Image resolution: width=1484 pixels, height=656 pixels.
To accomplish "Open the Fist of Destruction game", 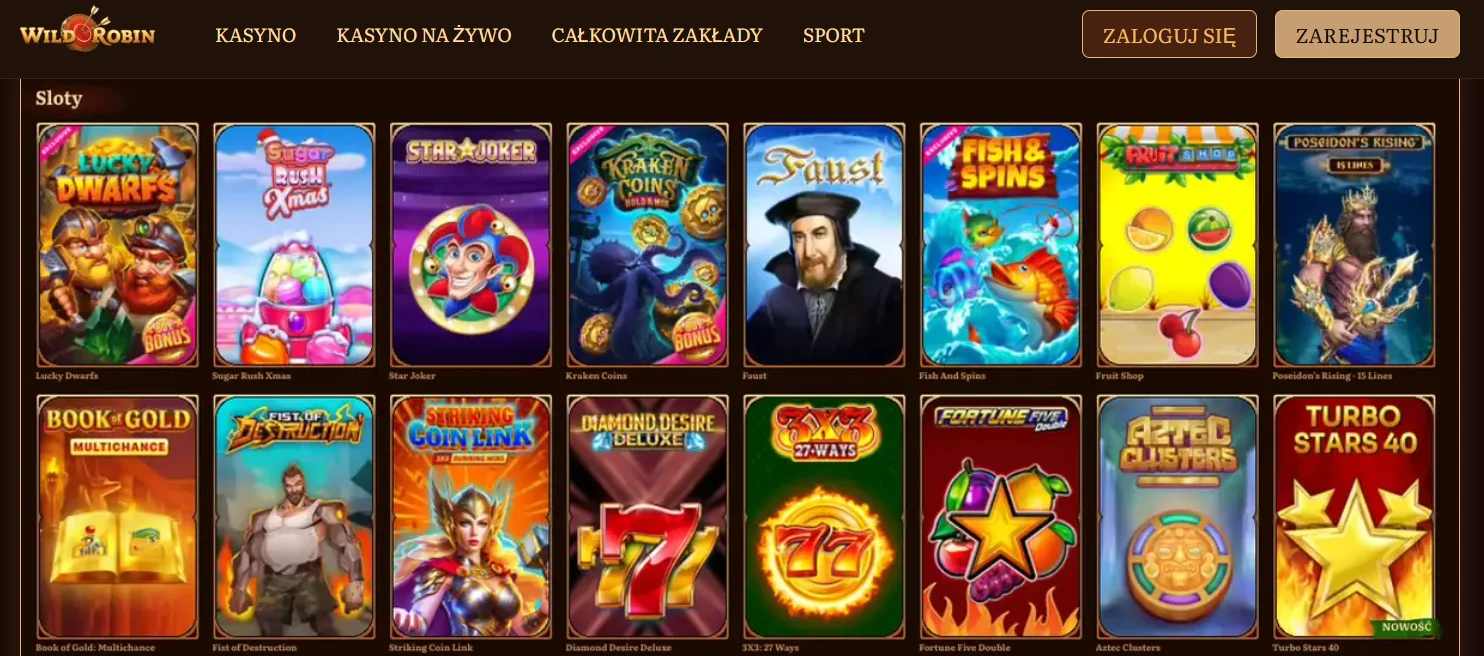I will pyautogui.click(x=294, y=517).
